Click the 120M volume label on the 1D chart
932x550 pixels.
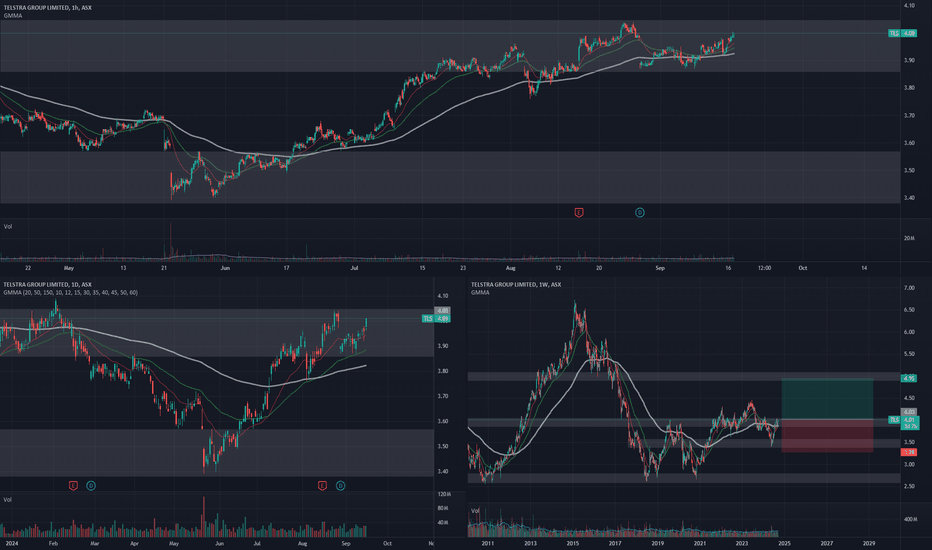point(444,494)
